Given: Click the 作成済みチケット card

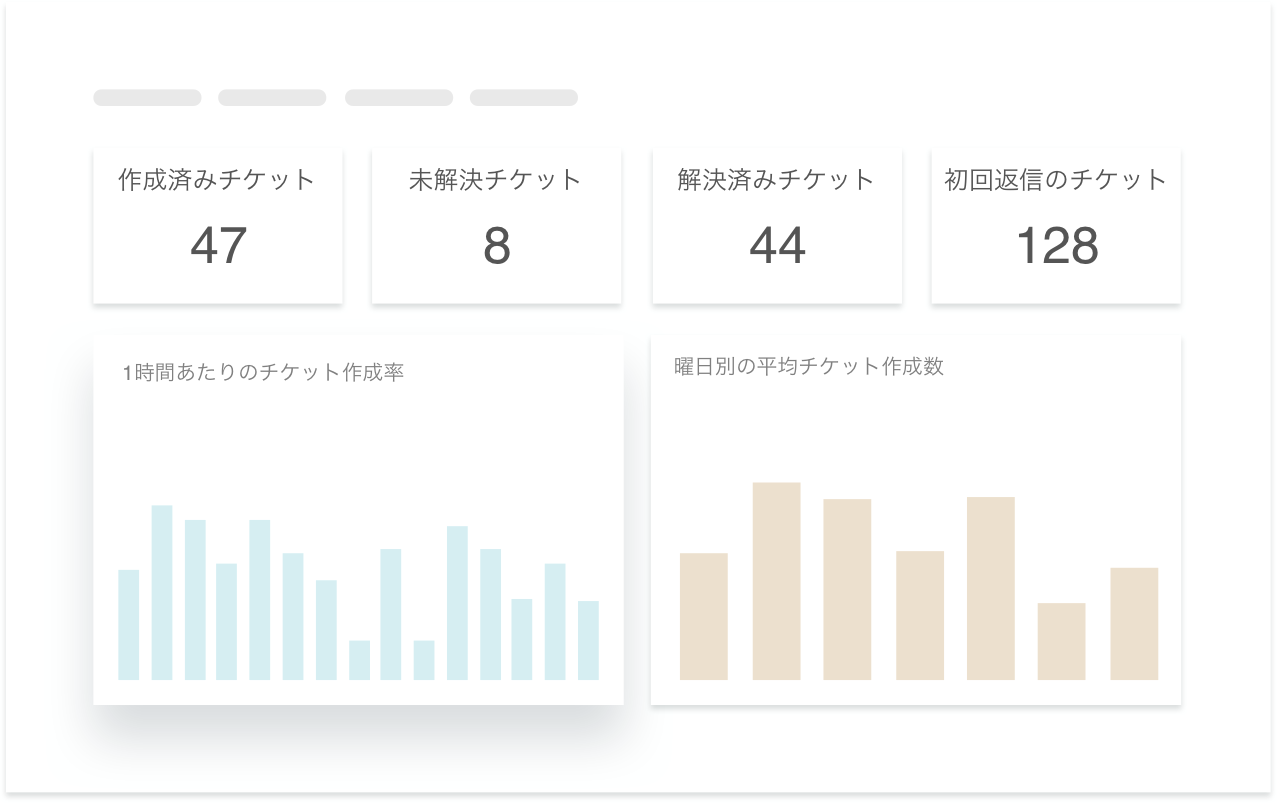Looking at the screenshot, I should click(217, 226).
